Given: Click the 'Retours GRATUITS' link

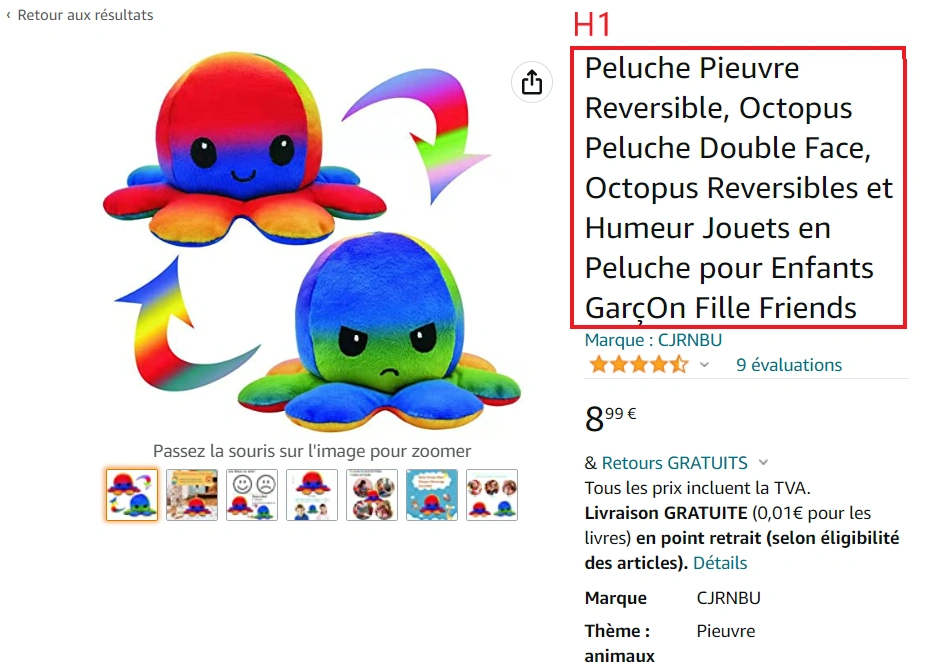Looking at the screenshot, I should click(674, 463).
